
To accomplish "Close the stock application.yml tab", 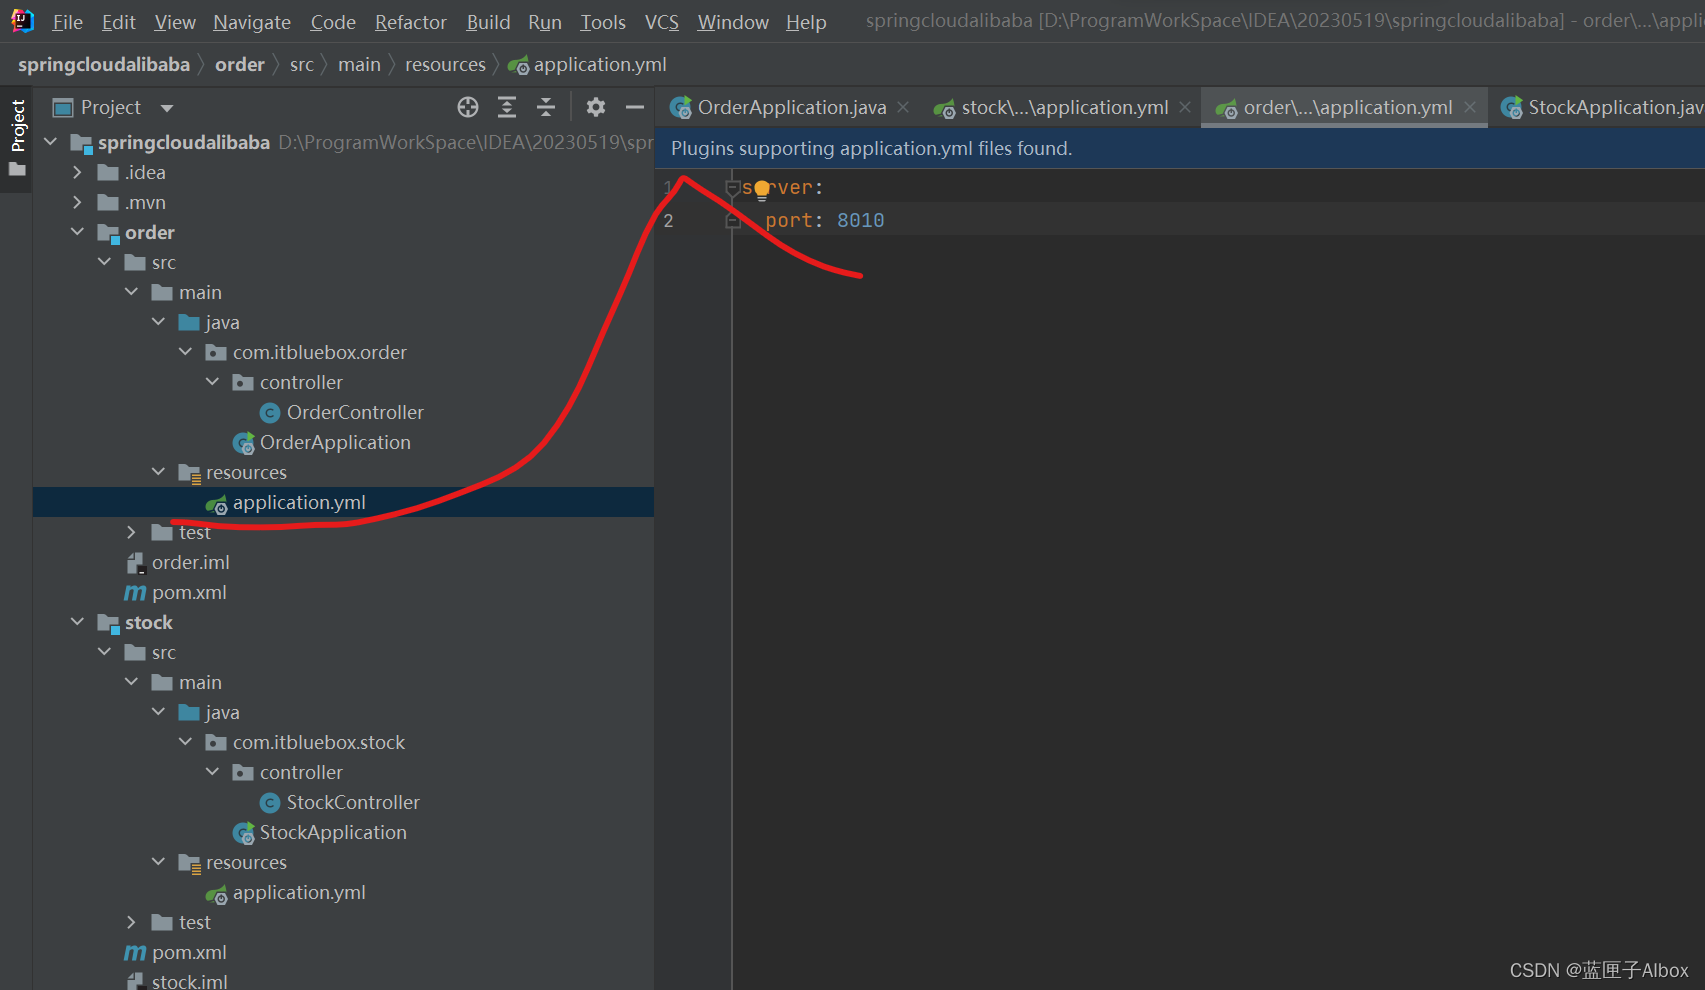I will coord(1185,107).
